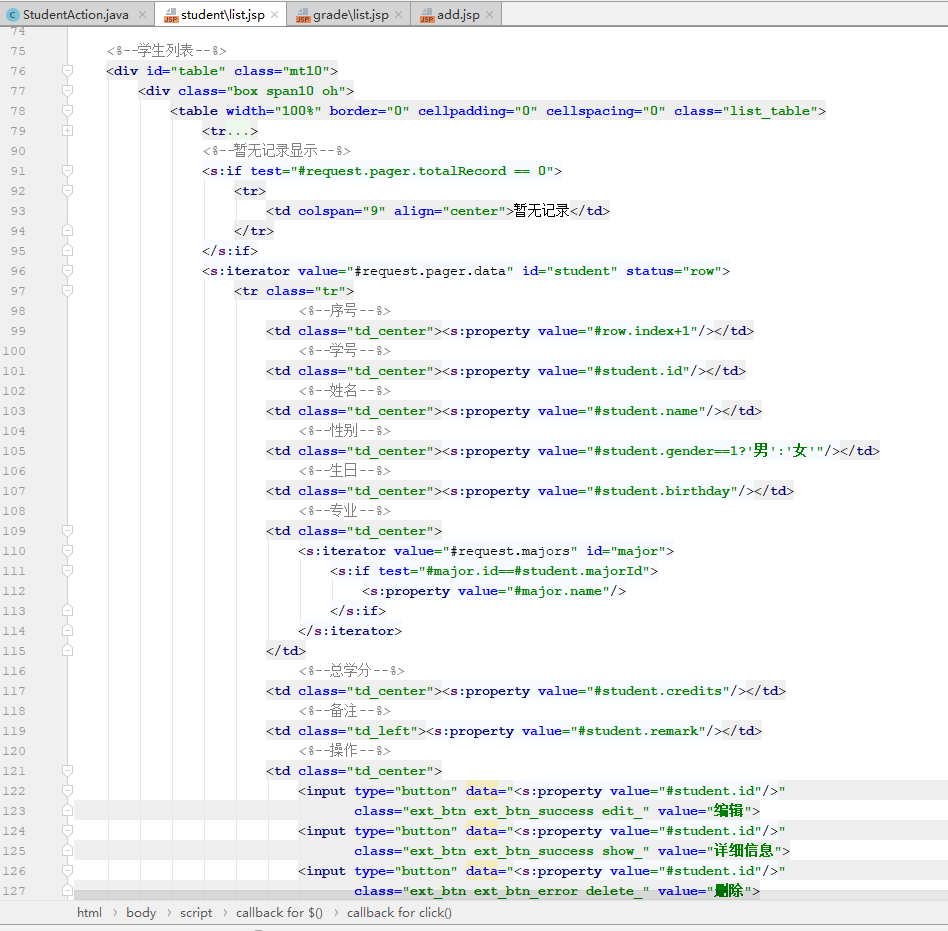
Task: Switch to the StudentAction.java tab
Action: 75,15
